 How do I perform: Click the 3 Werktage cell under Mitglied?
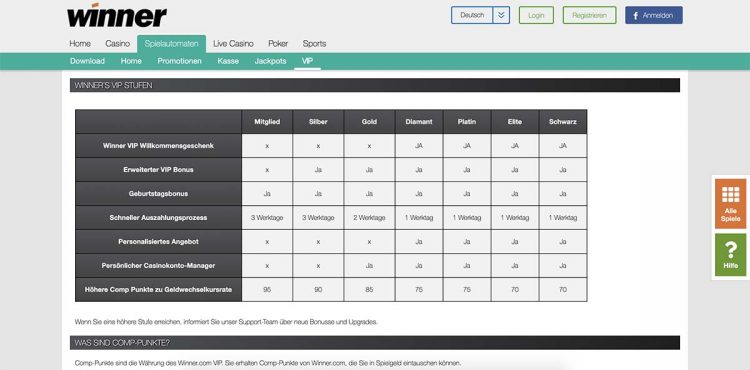tap(267, 218)
